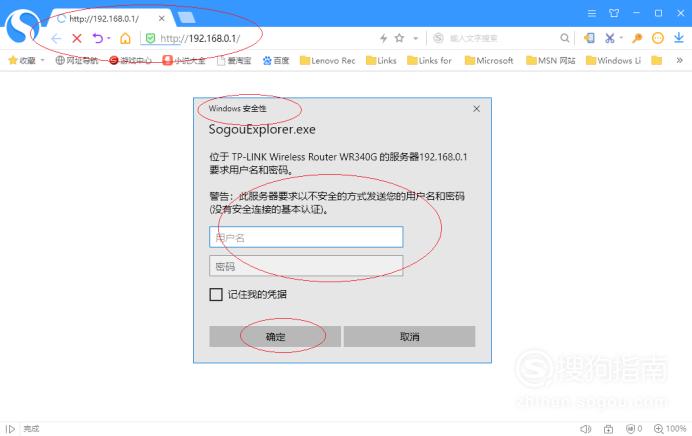Stop loading with the red X
The height and width of the screenshot is (436, 692).
coord(77,38)
